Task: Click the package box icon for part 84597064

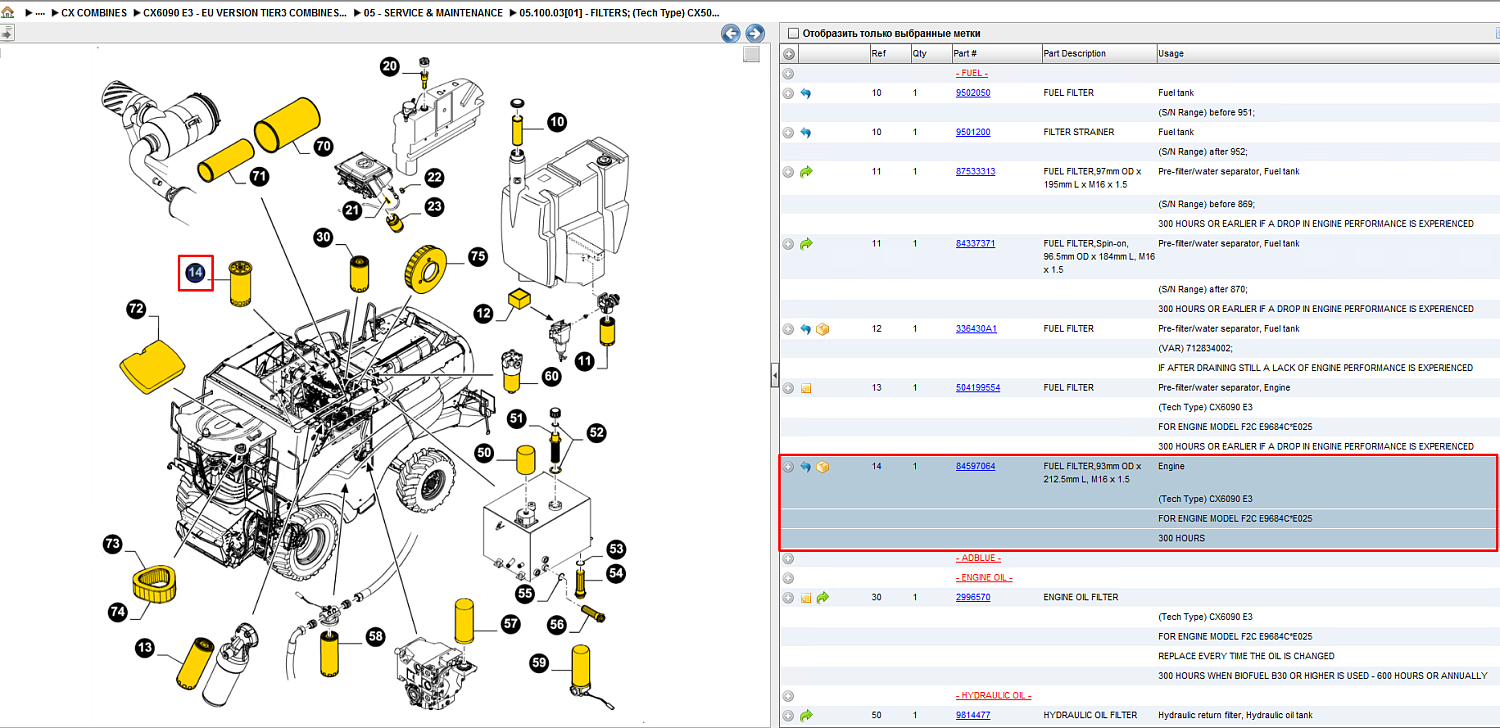Action: coord(822,467)
